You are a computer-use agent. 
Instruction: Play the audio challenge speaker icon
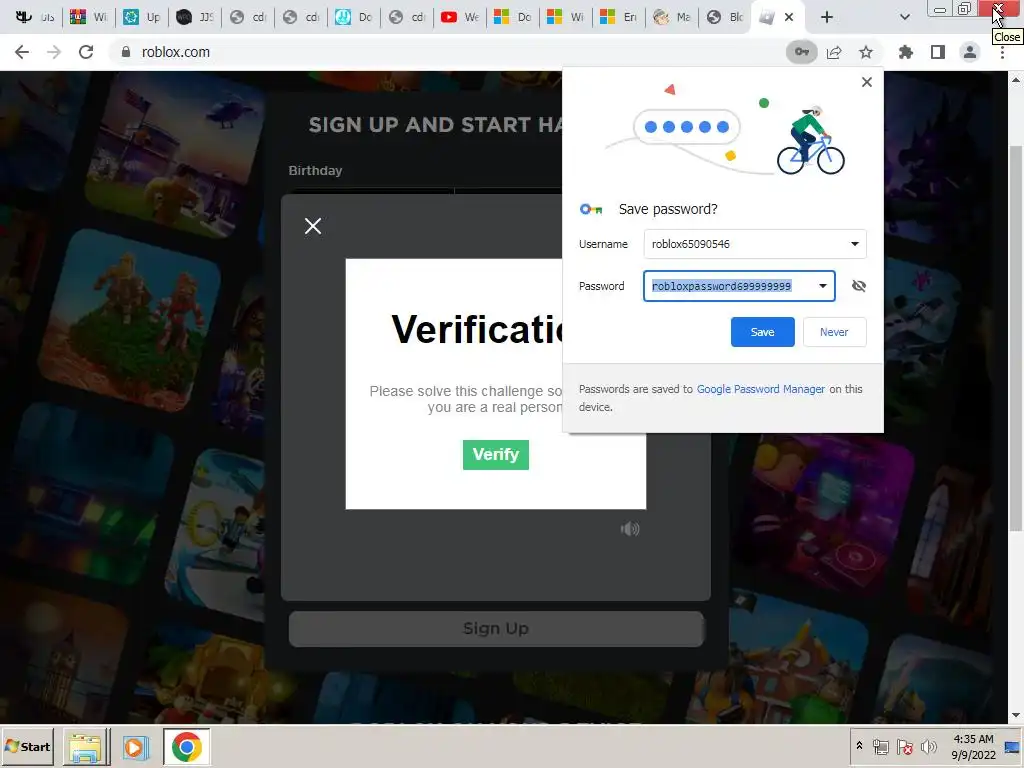pyautogui.click(x=630, y=529)
